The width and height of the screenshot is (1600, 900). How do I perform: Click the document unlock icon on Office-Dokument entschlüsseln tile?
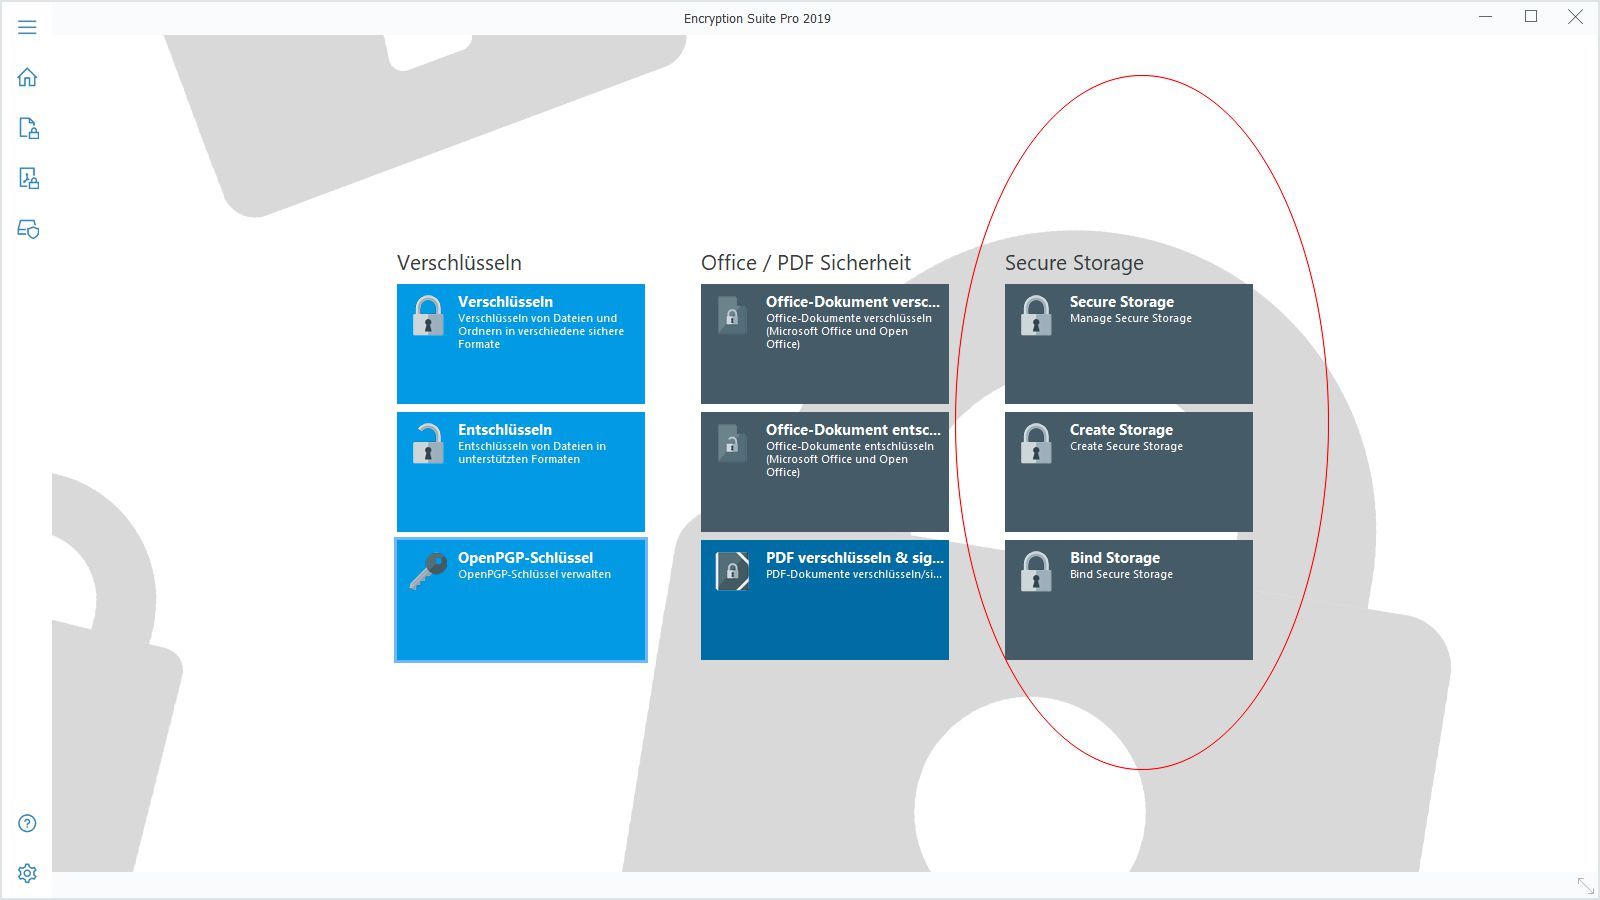click(732, 443)
